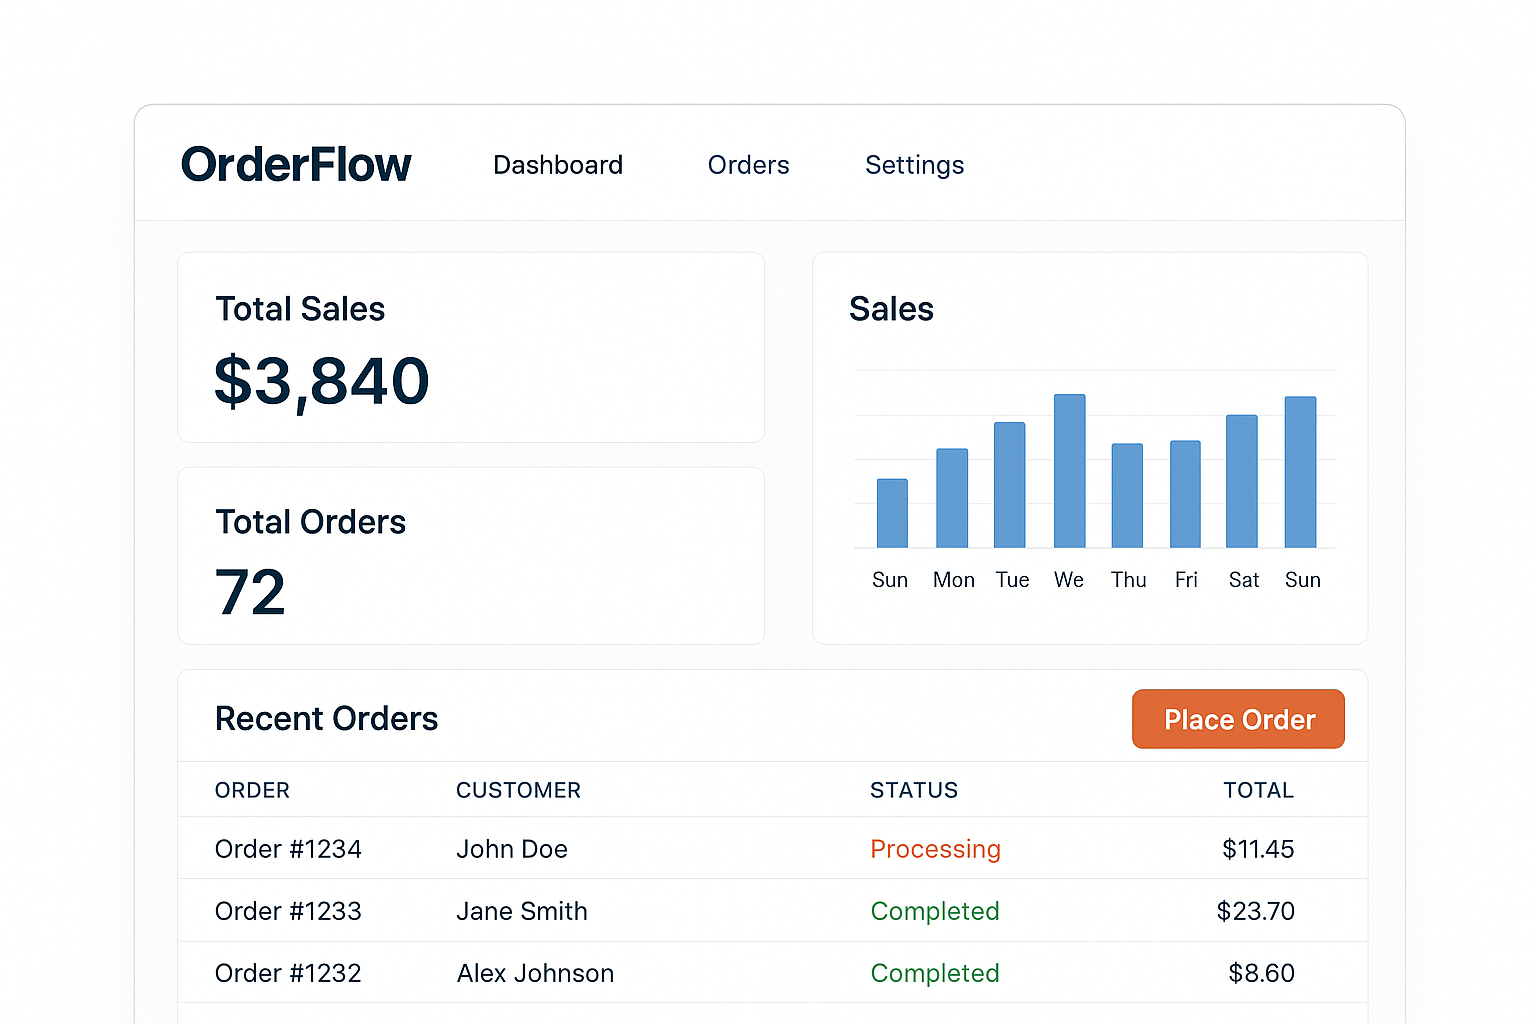Sort by the CUSTOMER column header

(518, 790)
